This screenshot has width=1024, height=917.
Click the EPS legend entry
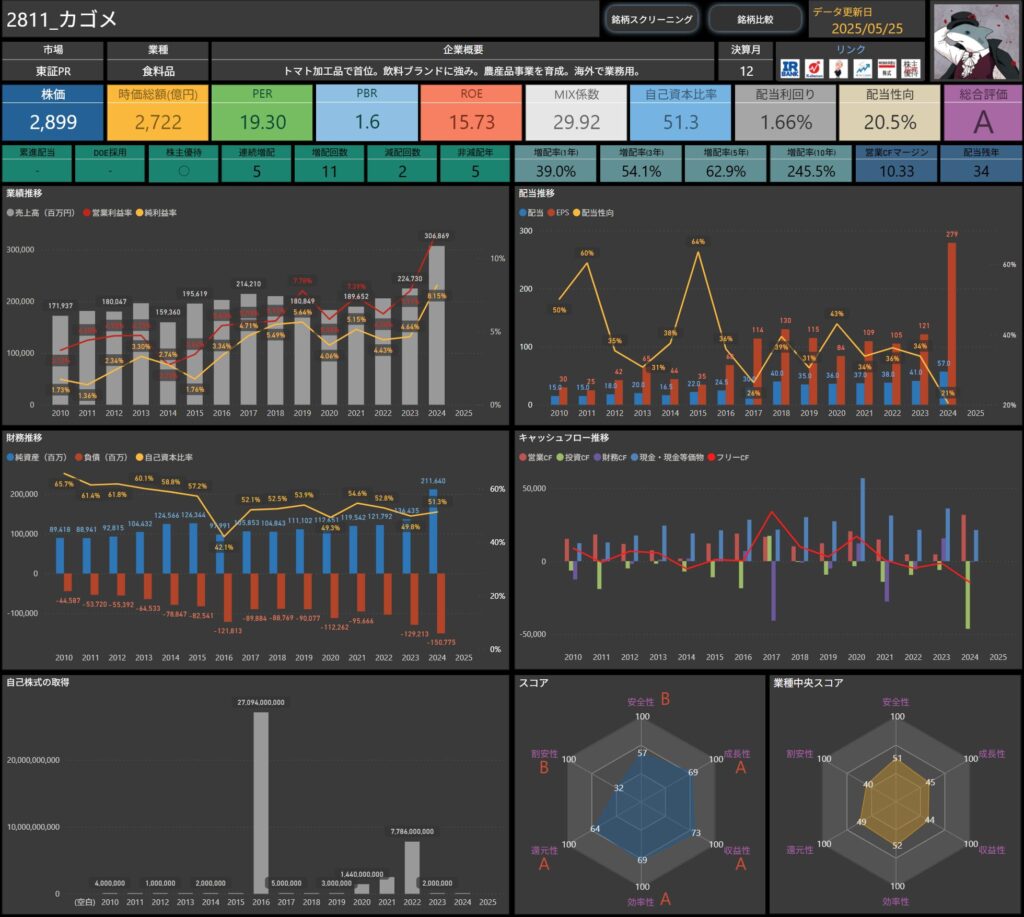point(558,213)
